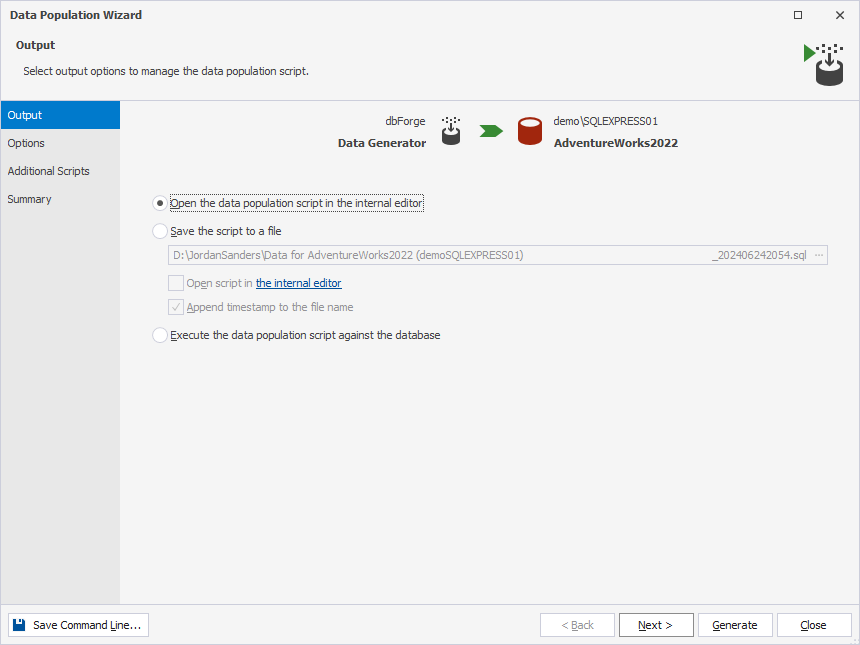Viewport: 860px width, 645px height.
Task: Click the Close button at bottom
Action: coord(814,625)
